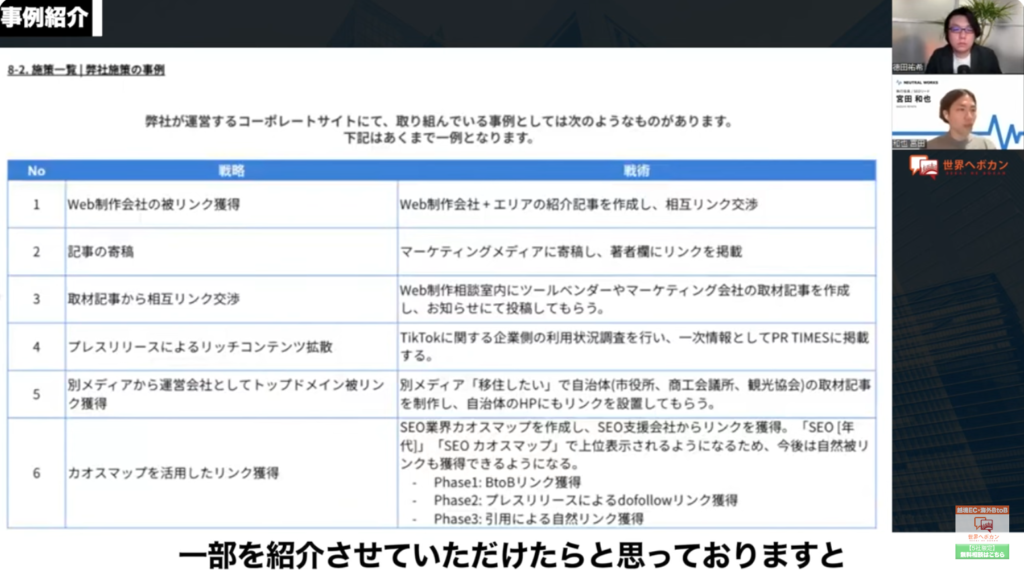Click intro sentence 弊社が運営するコーポレートサイトにて
This screenshot has height=570, width=1024.
(439, 121)
